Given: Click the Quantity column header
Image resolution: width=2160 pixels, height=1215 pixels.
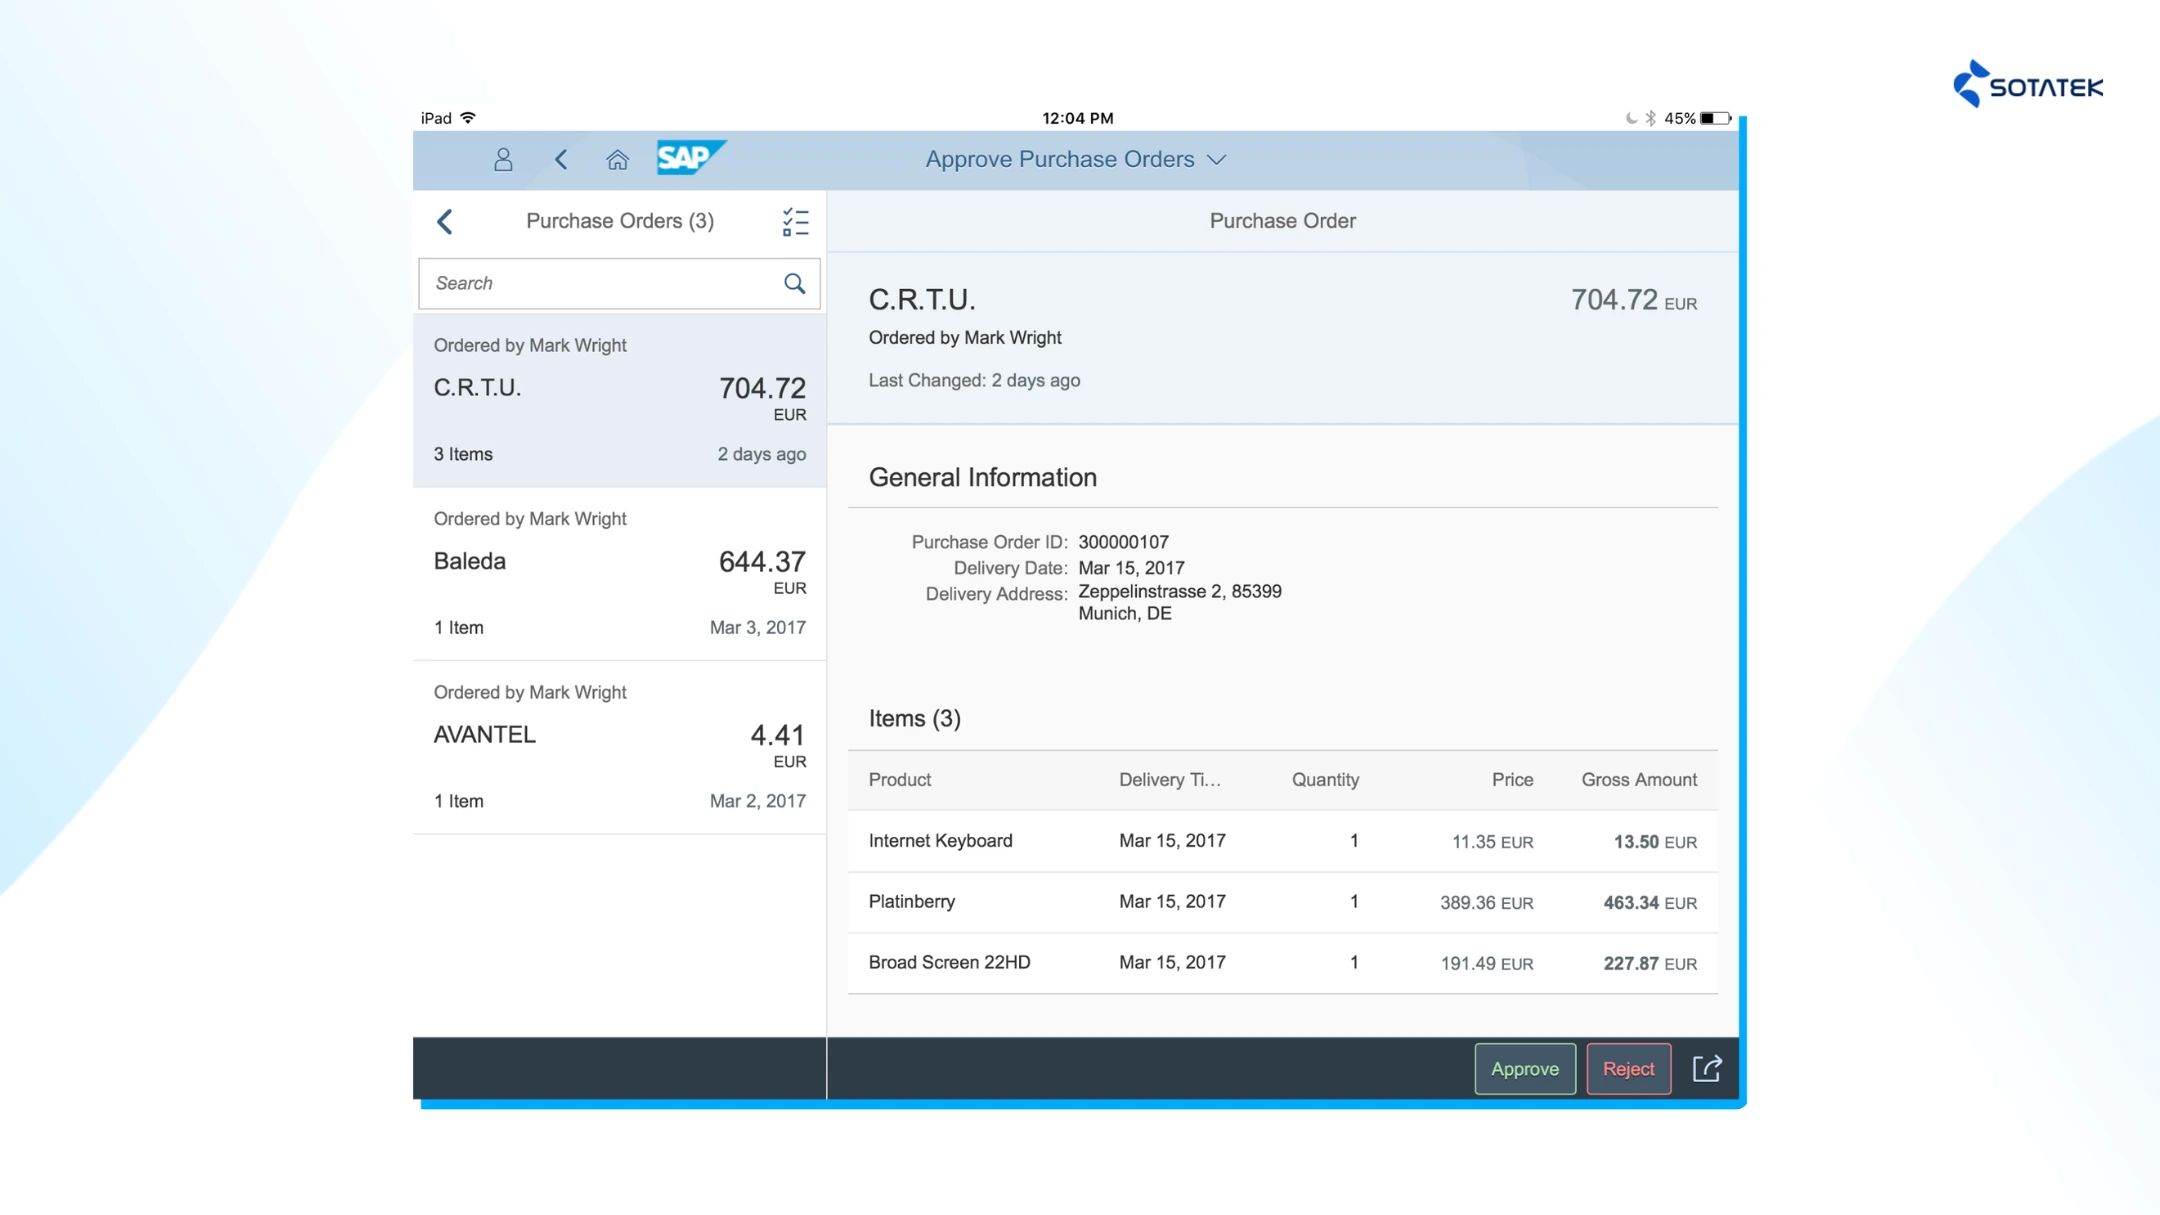Looking at the screenshot, I should coord(1325,779).
